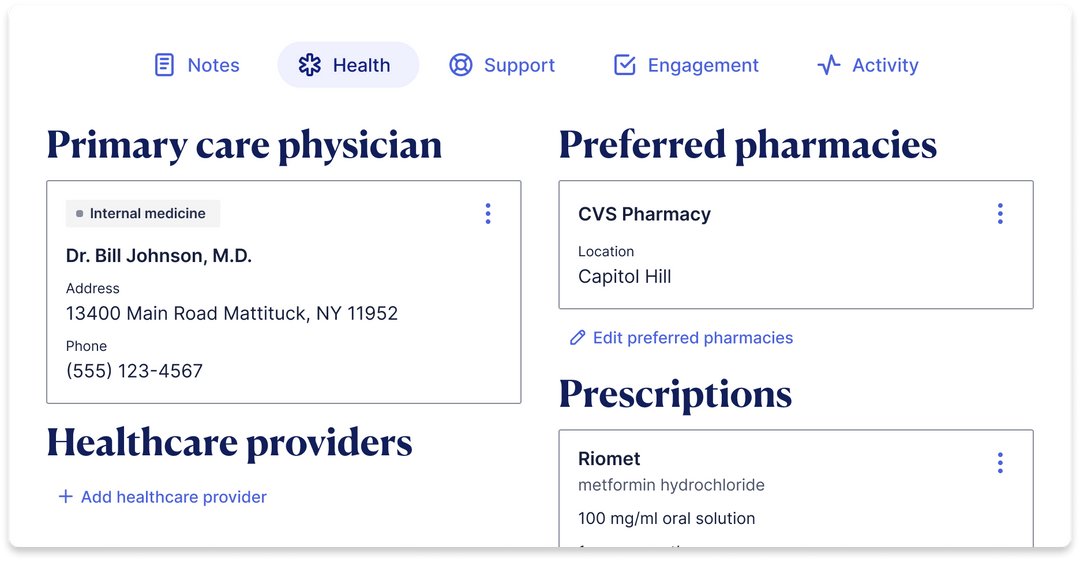Click the plus icon for adding provider
Image resolution: width=1080 pixels, height=561 pixels.
(x=66, y=497)
